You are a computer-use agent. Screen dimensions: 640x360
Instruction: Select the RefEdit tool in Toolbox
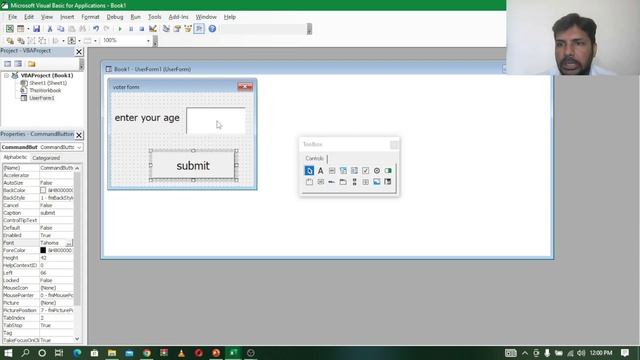[388, 182]
